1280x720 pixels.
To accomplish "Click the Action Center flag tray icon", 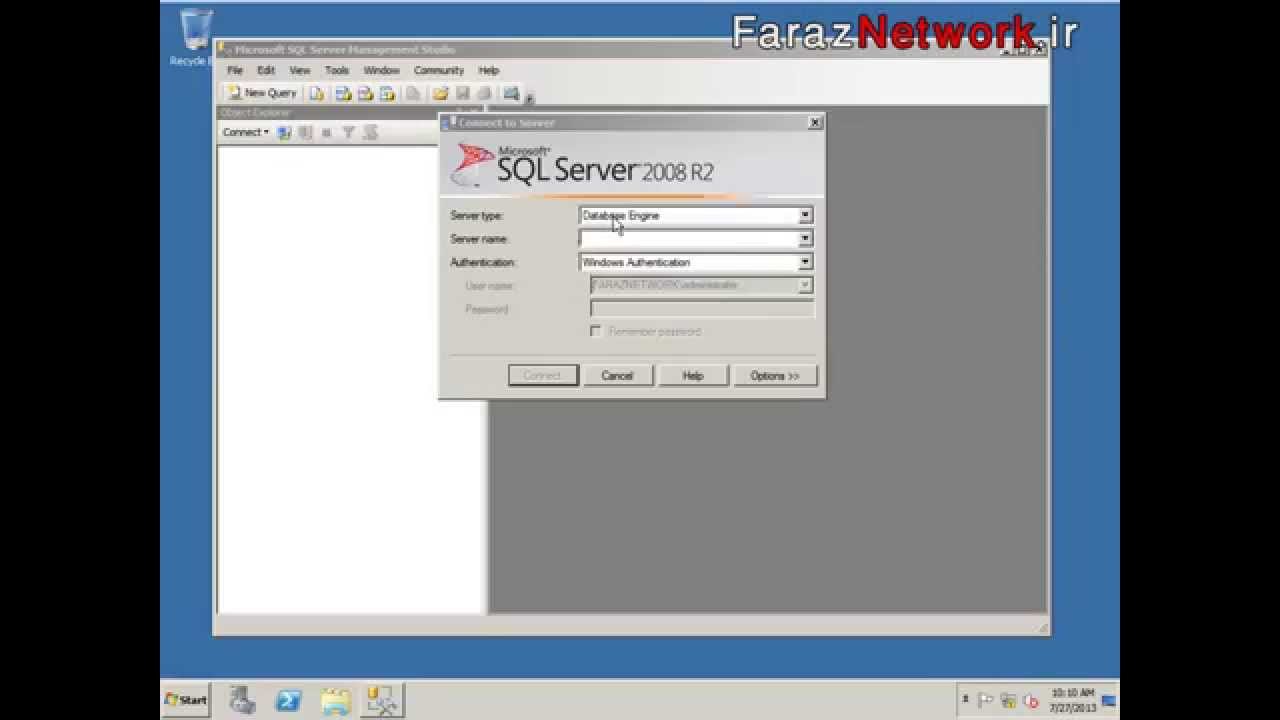I will [x=986, y=700].
